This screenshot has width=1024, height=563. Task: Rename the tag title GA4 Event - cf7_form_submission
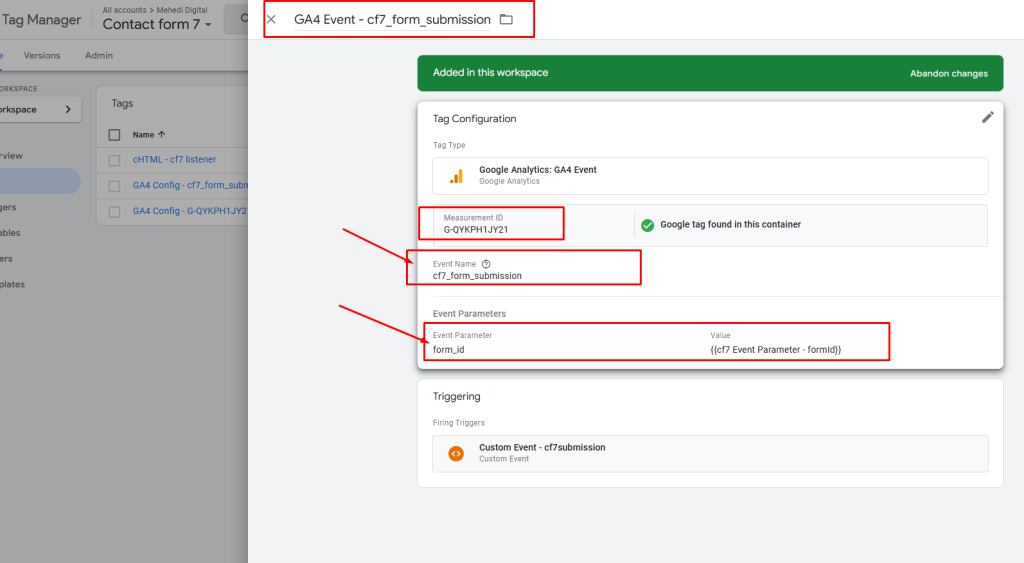392,20
